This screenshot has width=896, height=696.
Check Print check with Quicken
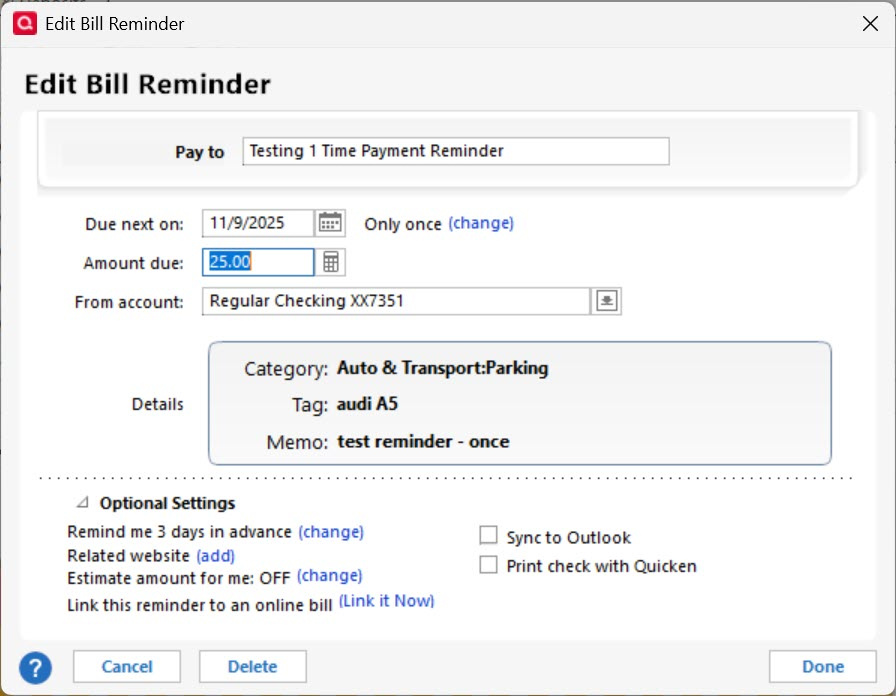tap(488, 565)
